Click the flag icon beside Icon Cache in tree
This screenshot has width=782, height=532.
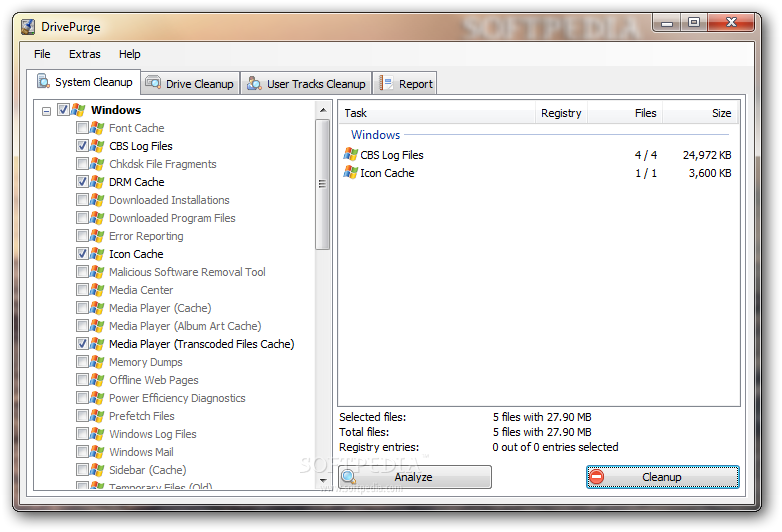(97, 254)
